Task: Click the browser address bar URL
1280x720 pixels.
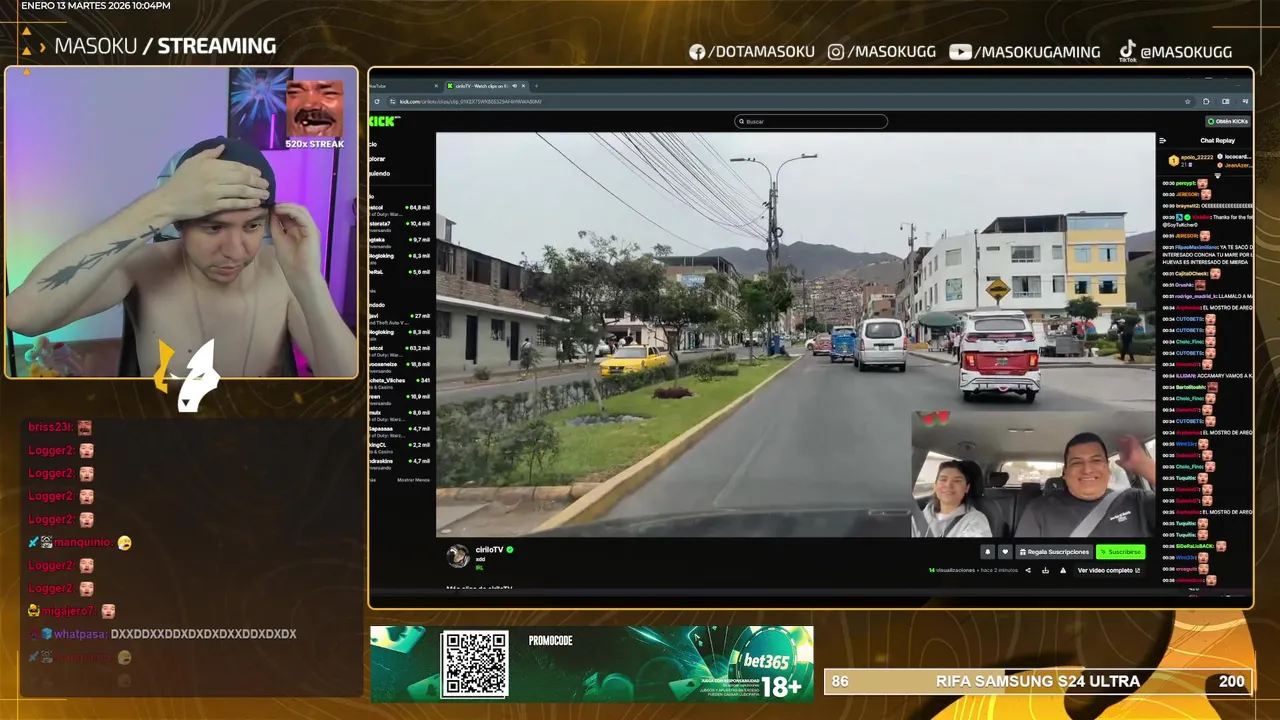Action: click(x=470, y=101)
